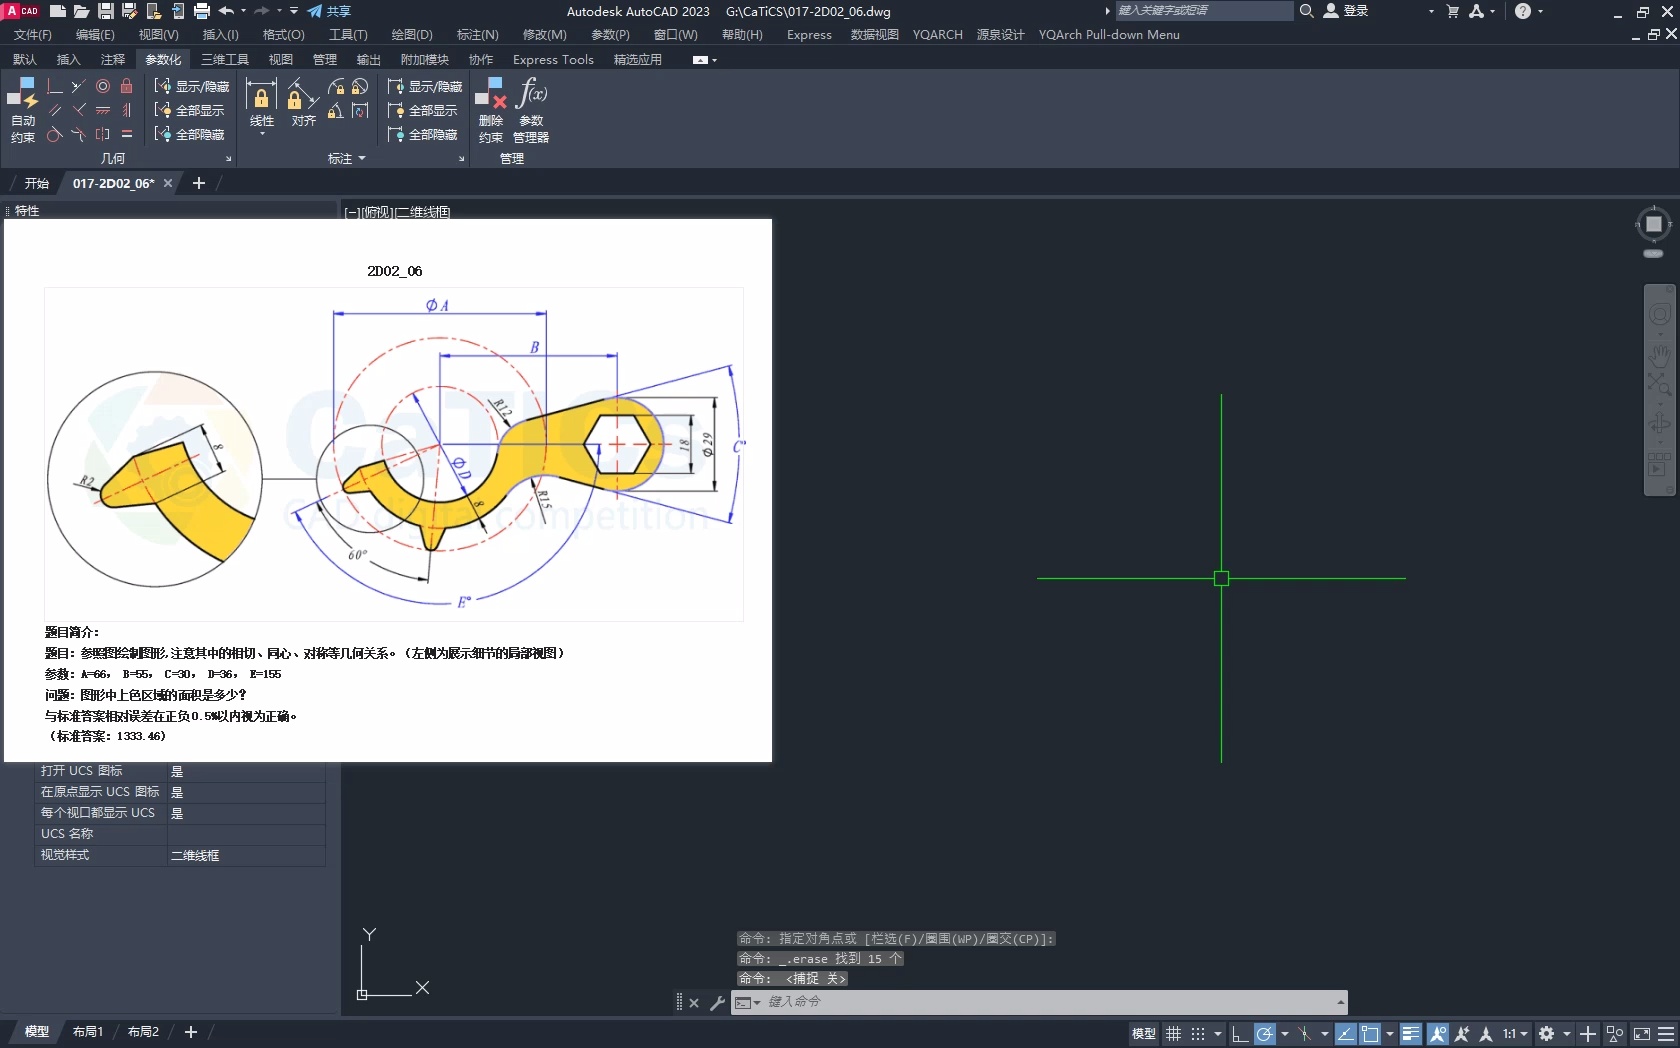Click the command line input field
1680x1048 pixels.
(x=1040, y=1002)
